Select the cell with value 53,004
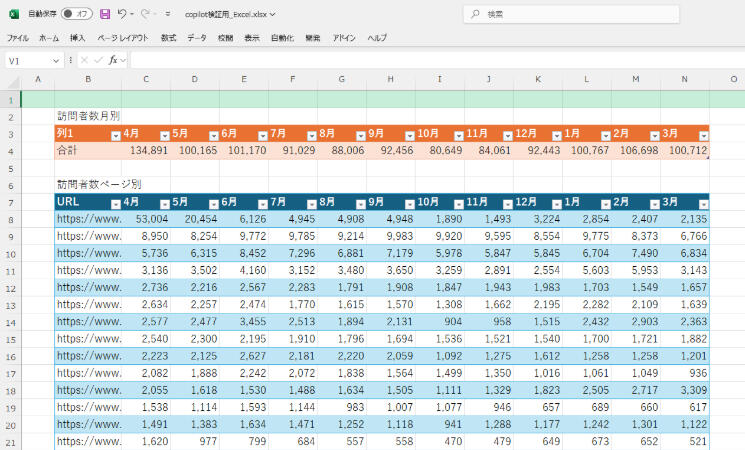Image resolution: width=745 pixels, height=450 pixels. [x=146, y=219]
